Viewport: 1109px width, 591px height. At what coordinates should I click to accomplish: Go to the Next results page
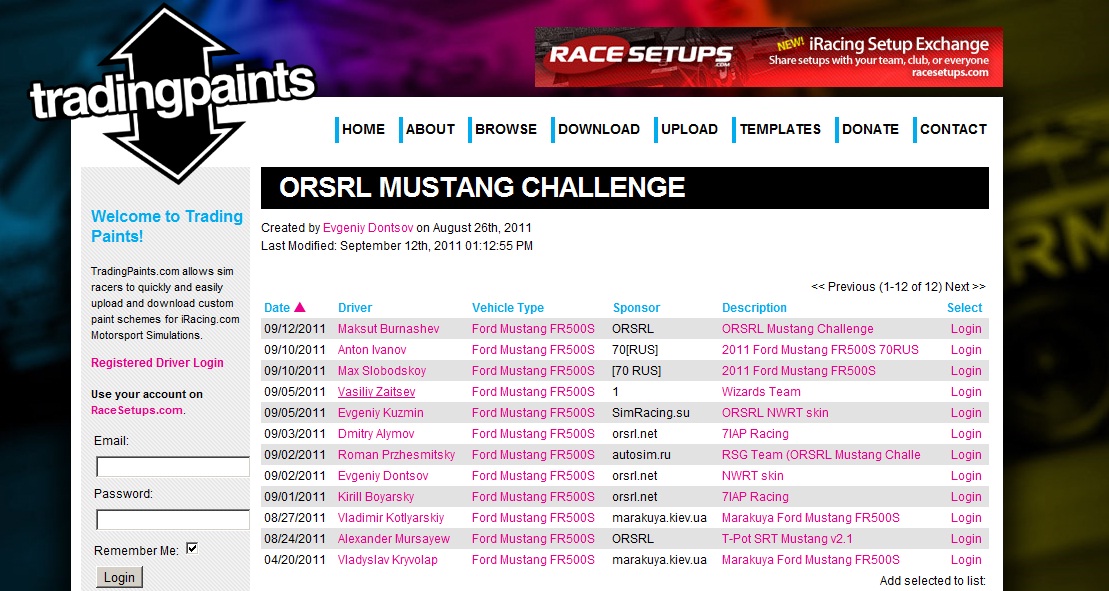964,287
